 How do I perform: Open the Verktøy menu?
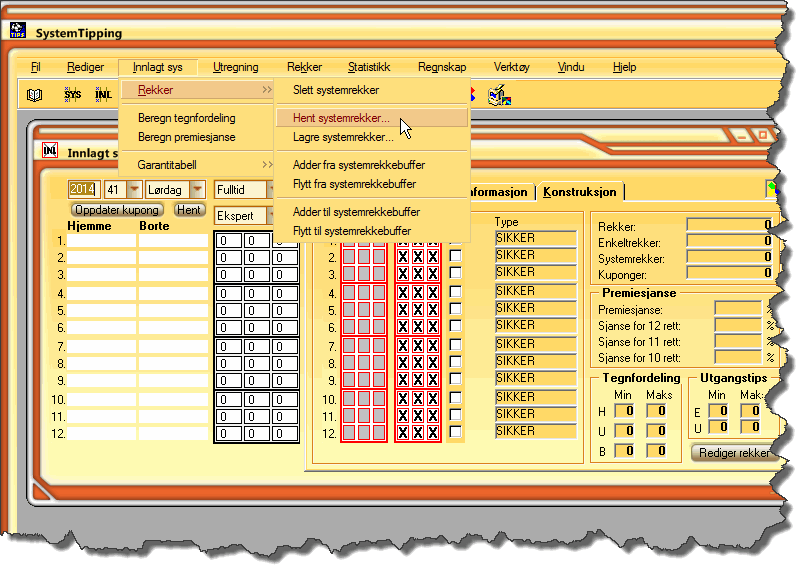click(x=512, y=67)
